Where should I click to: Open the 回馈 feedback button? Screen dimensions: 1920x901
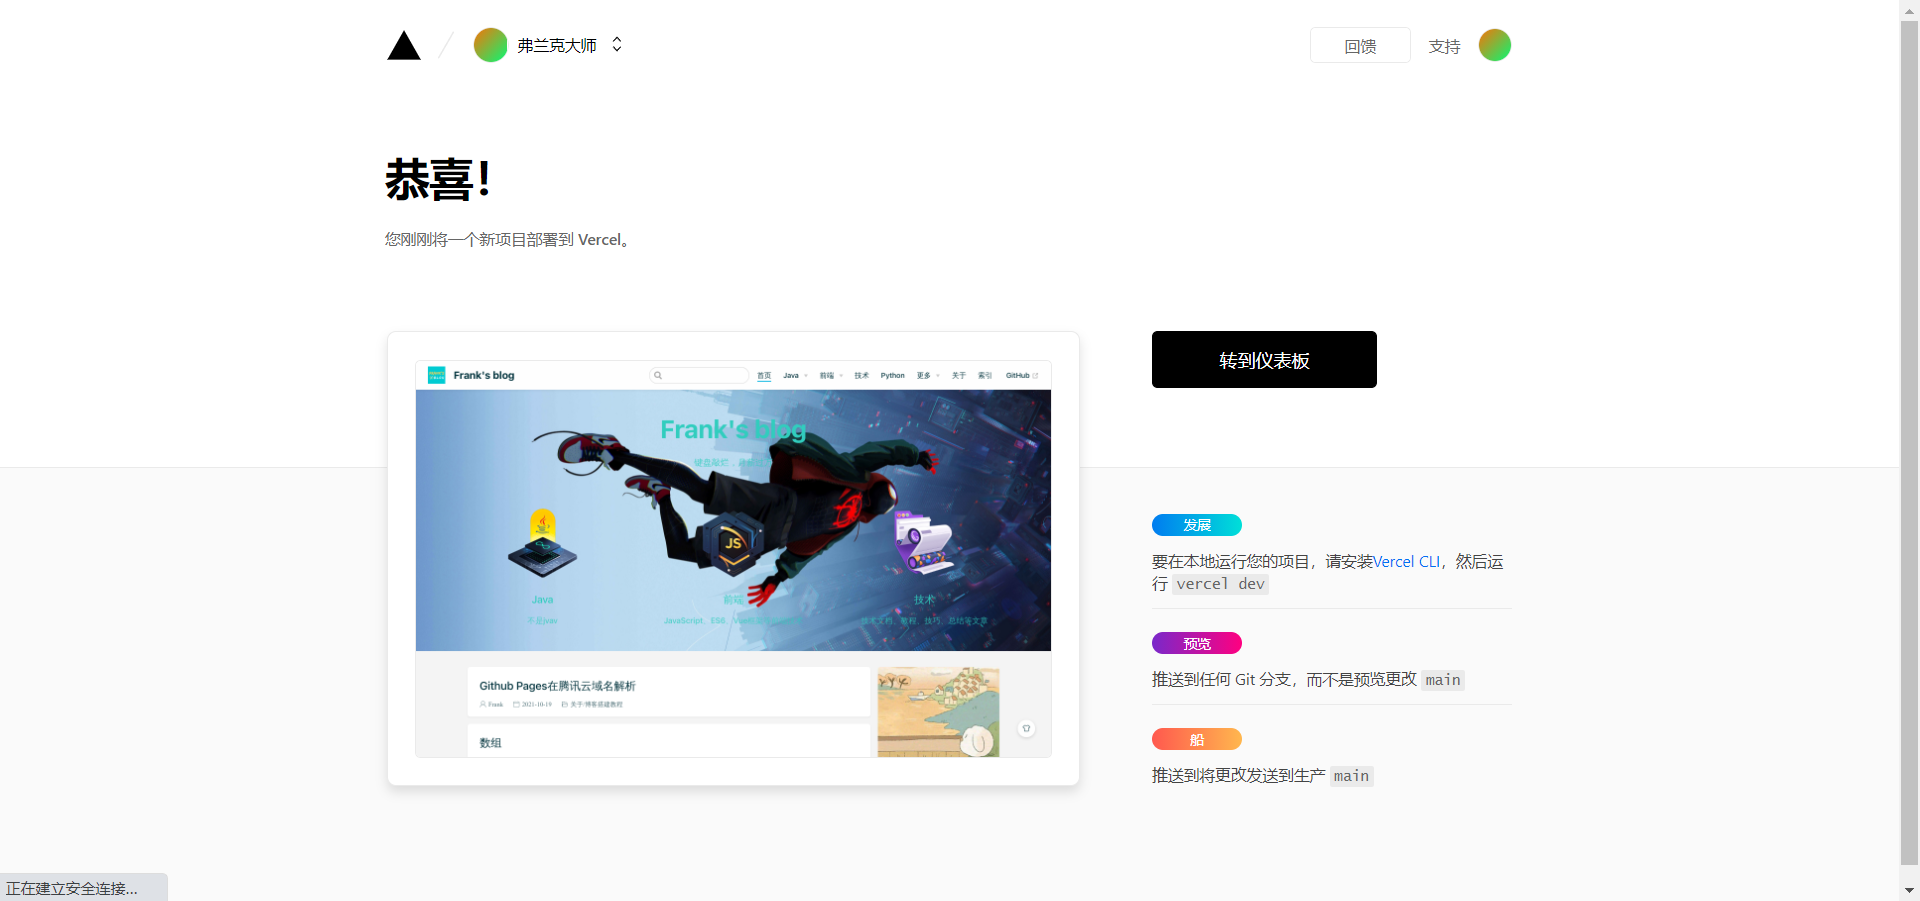point(1360,46)
